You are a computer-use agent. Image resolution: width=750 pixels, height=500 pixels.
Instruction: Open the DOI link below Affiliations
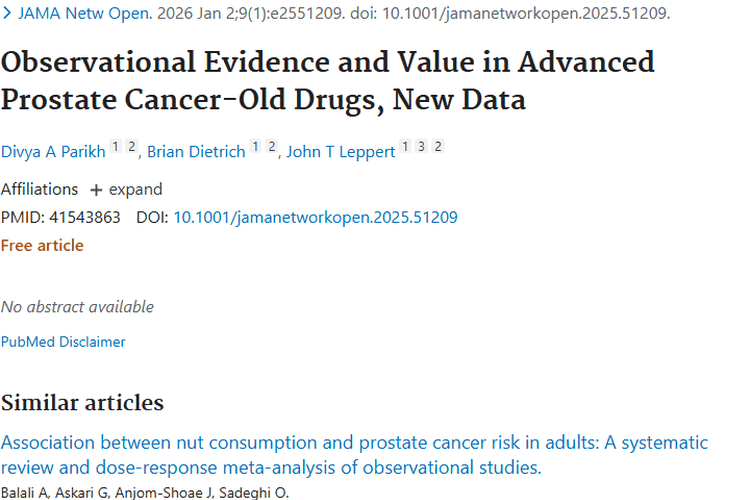click(x=315, y=217)
